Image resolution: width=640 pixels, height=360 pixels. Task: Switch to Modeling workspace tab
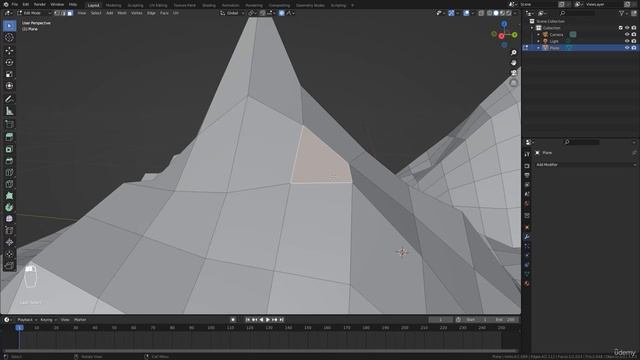[113, 5]
